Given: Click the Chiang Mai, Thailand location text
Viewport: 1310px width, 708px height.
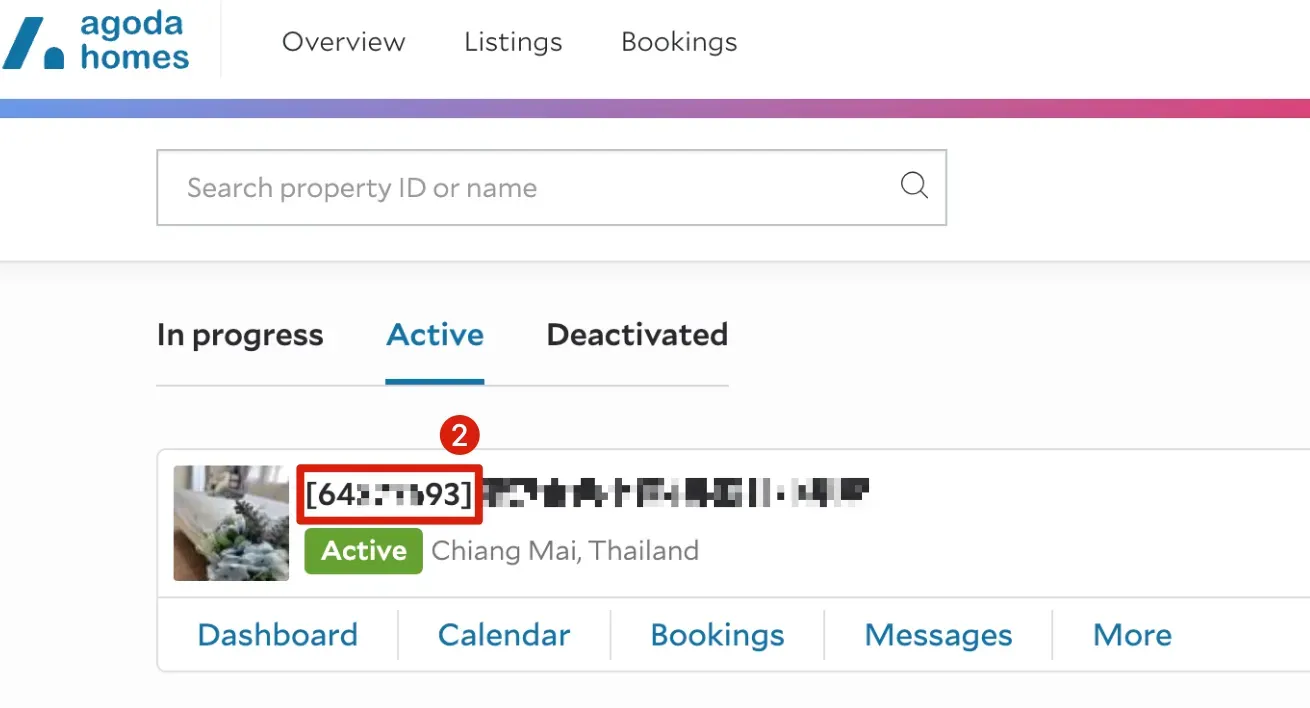Looking at the screenshot, I should point(565,551).
